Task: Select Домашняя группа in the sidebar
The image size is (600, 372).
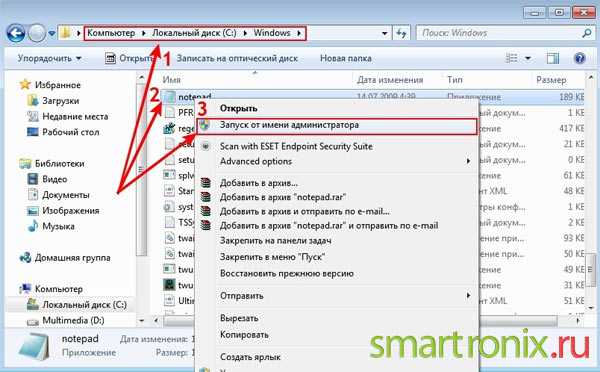Action: click(x=72, y=258)
